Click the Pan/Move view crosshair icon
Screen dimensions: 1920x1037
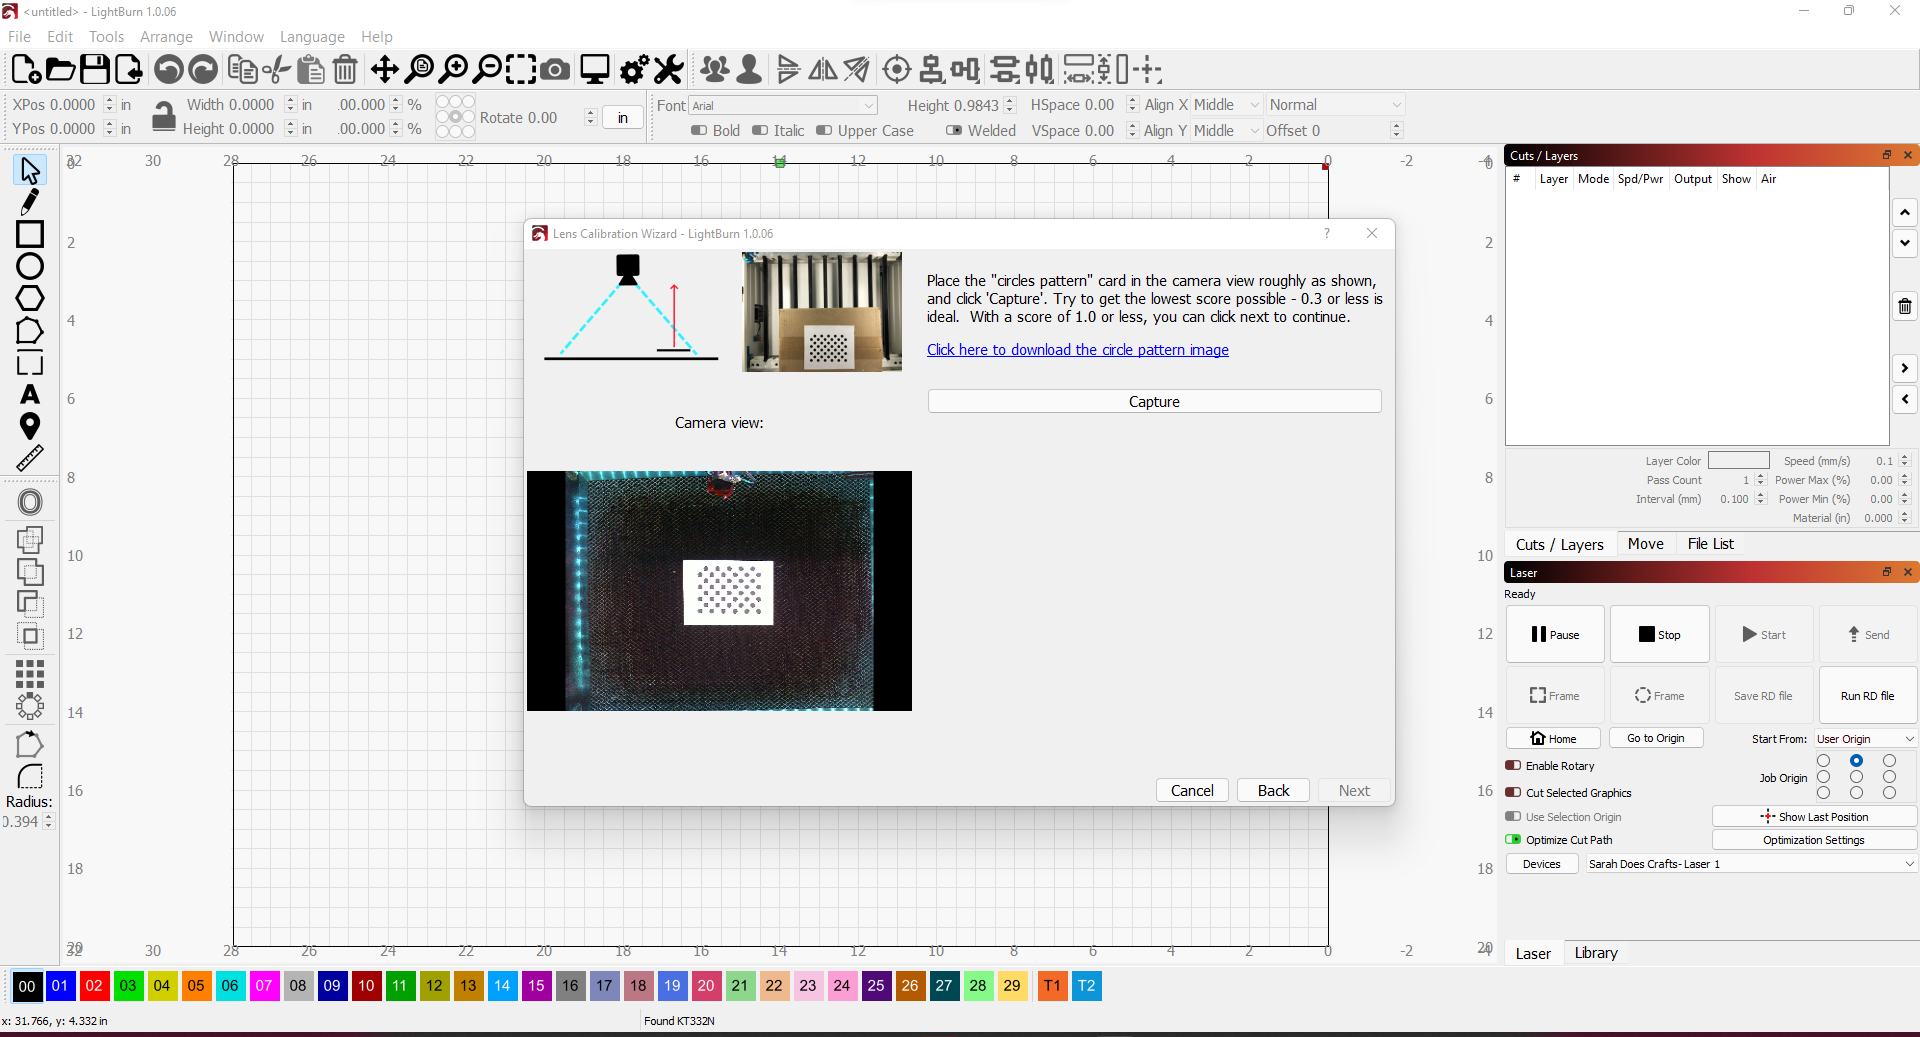coord(384,69)
